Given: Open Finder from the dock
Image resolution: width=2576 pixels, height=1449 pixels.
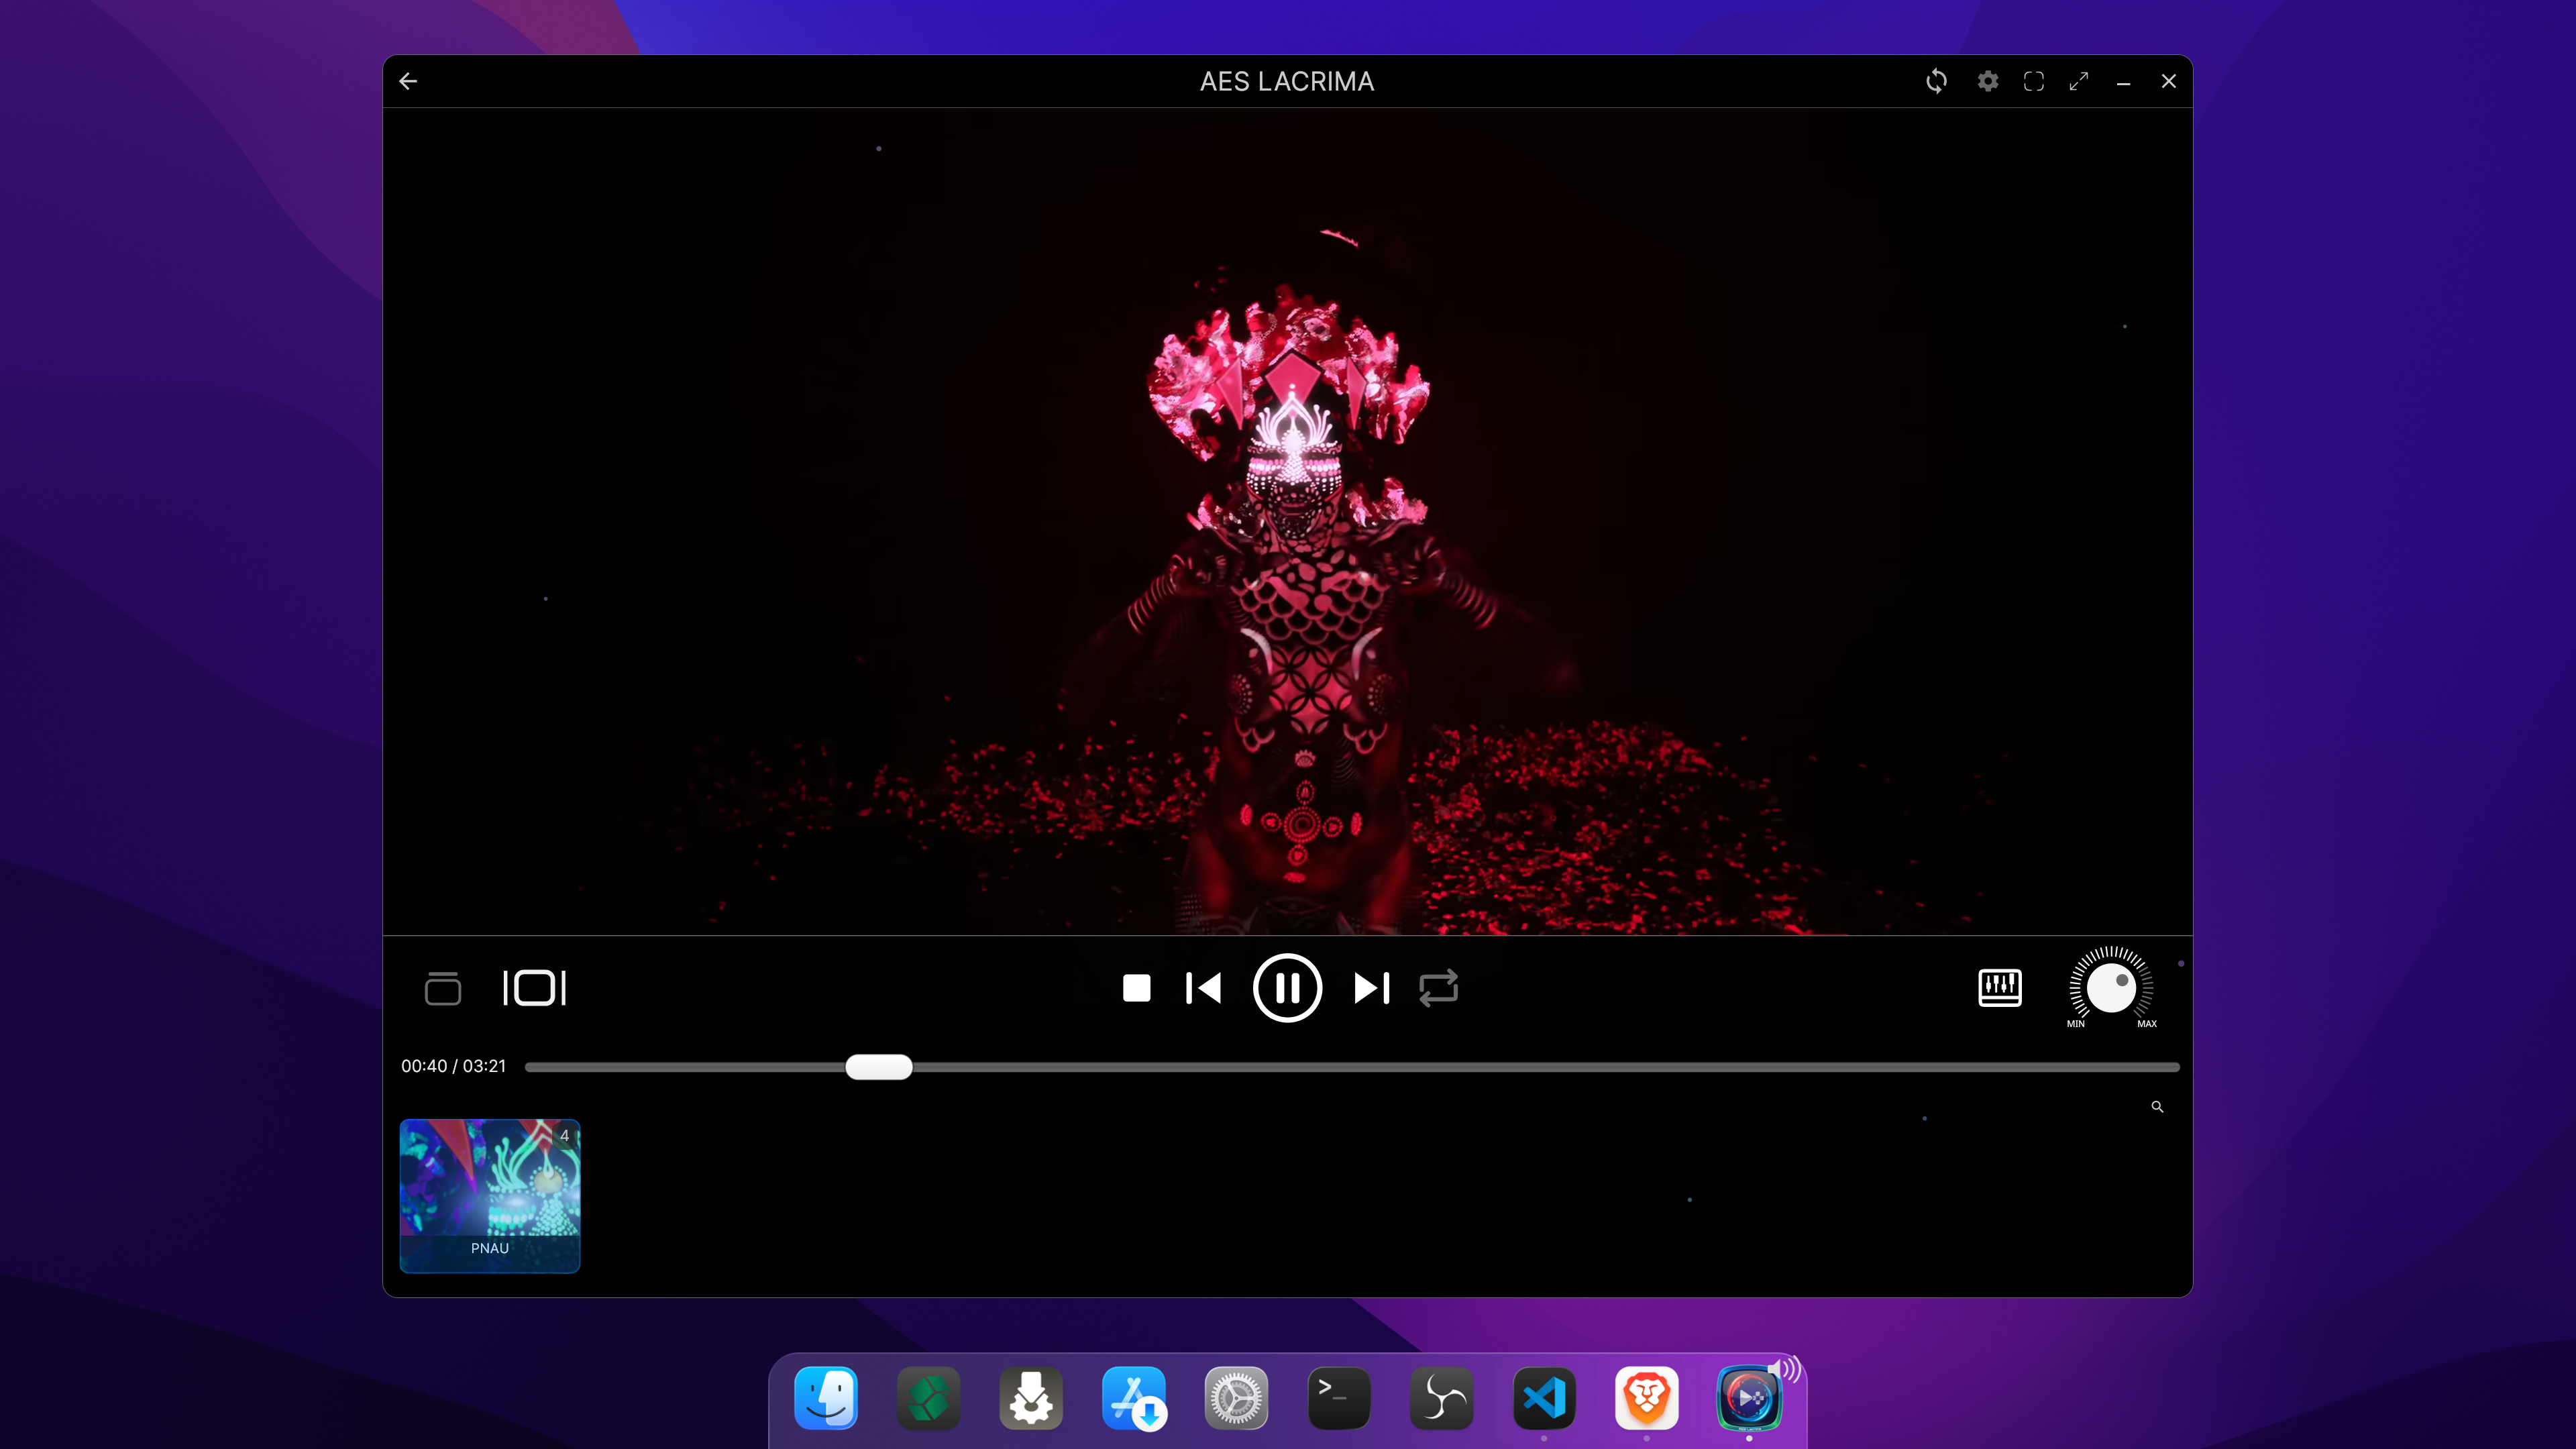Looking at the screenshot, I should 826,1398.
